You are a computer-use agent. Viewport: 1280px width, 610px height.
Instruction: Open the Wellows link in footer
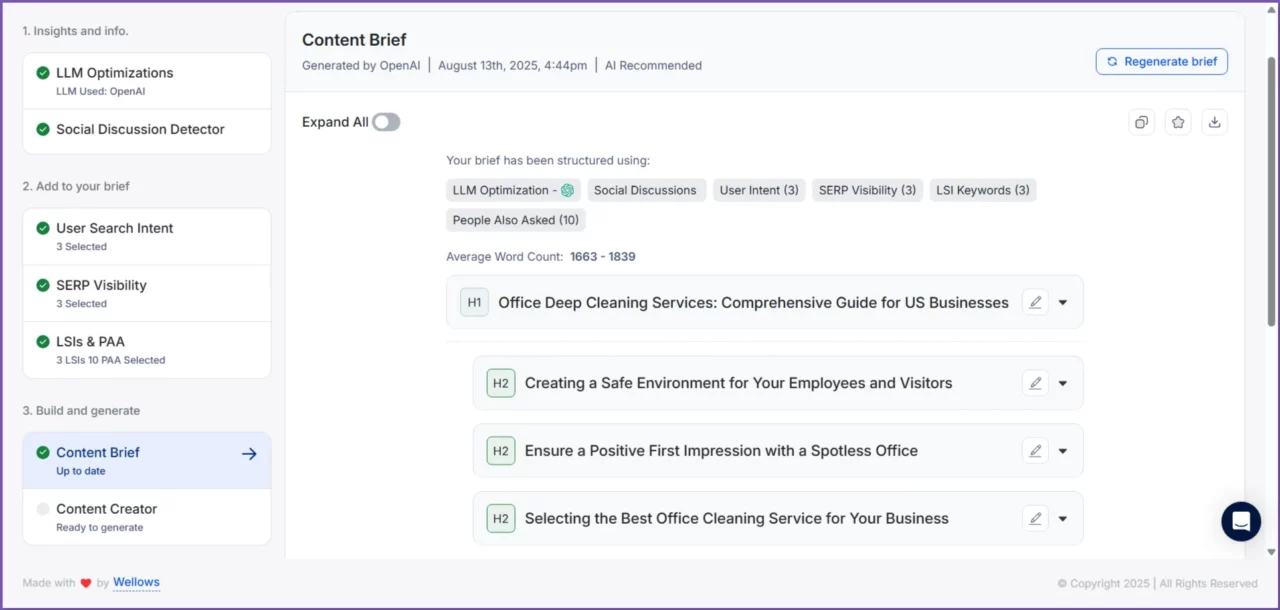tap(136, 582)
